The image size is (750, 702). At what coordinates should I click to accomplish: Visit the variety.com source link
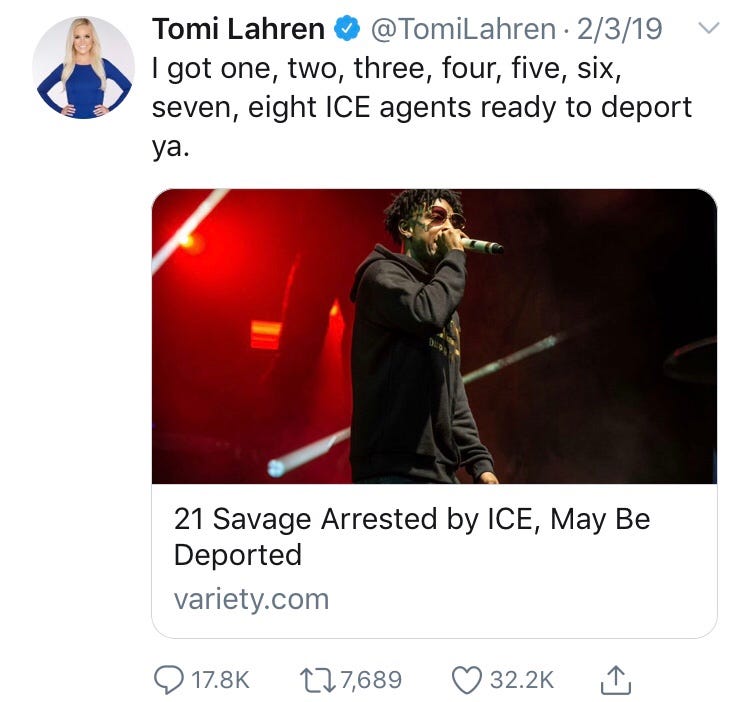tap(251, 599)
